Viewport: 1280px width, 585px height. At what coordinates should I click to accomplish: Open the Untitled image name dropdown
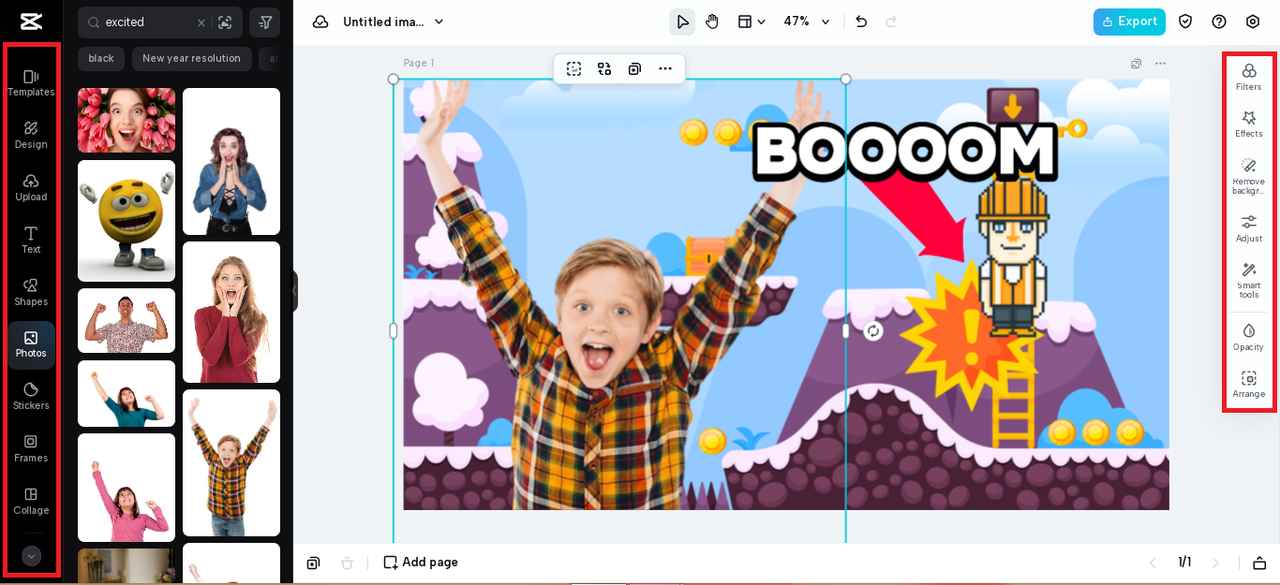pos(392,22)
